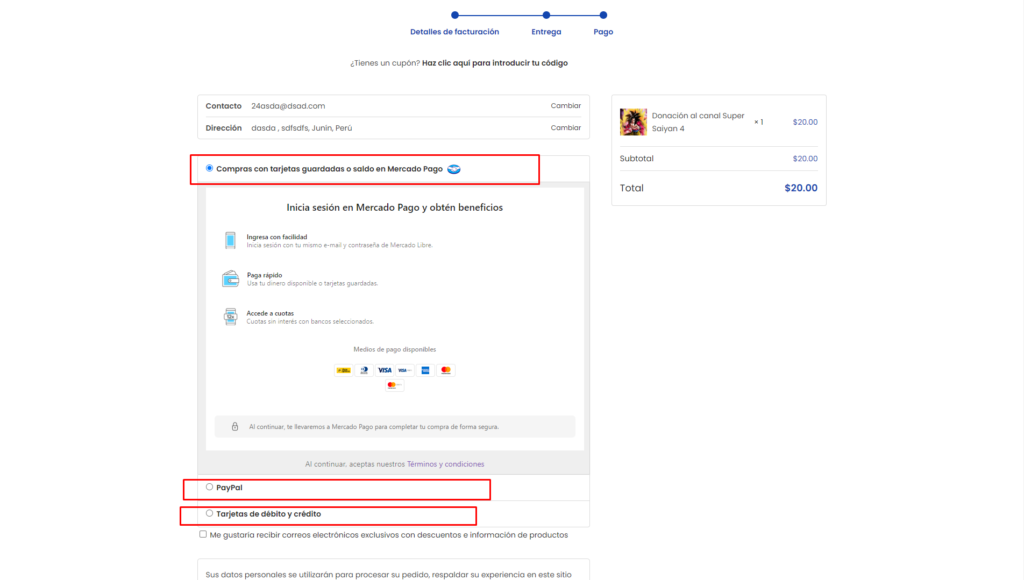
Task: Choose Tarjetas de débito y crédito option
Action: (x=209, y=513)
